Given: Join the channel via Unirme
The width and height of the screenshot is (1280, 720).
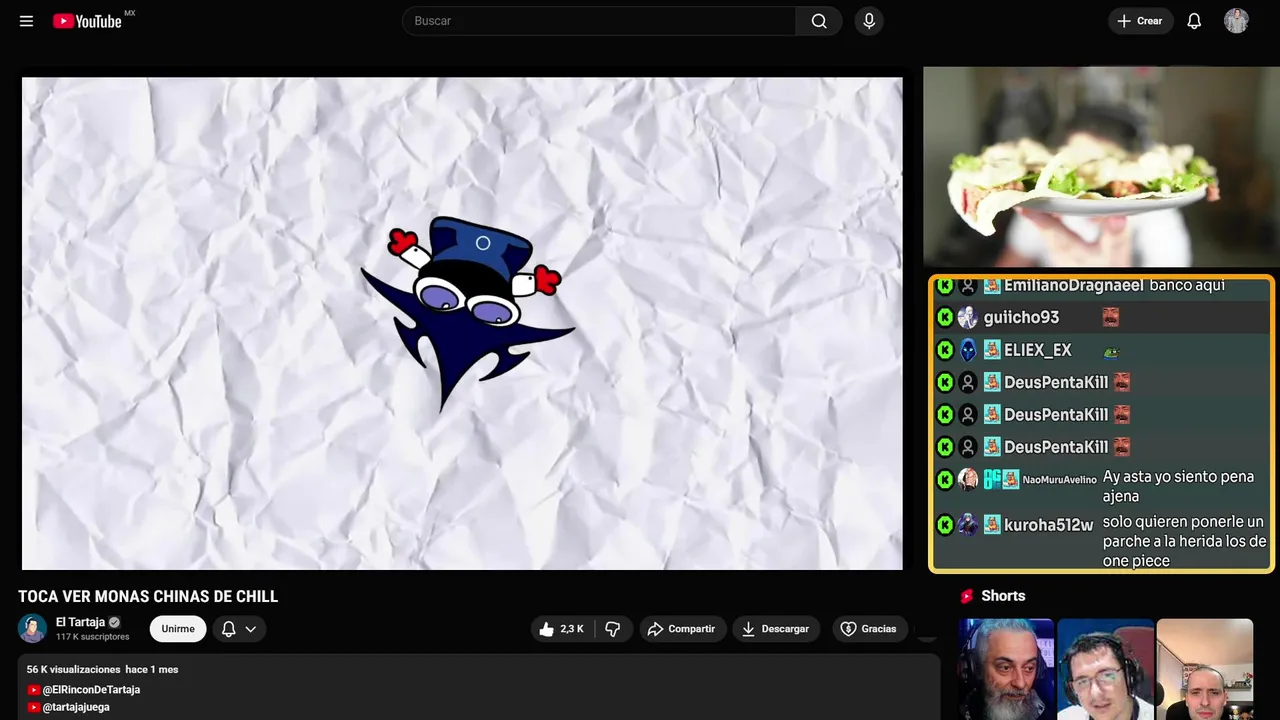Looking at the screenshot, I should [178, 629].
